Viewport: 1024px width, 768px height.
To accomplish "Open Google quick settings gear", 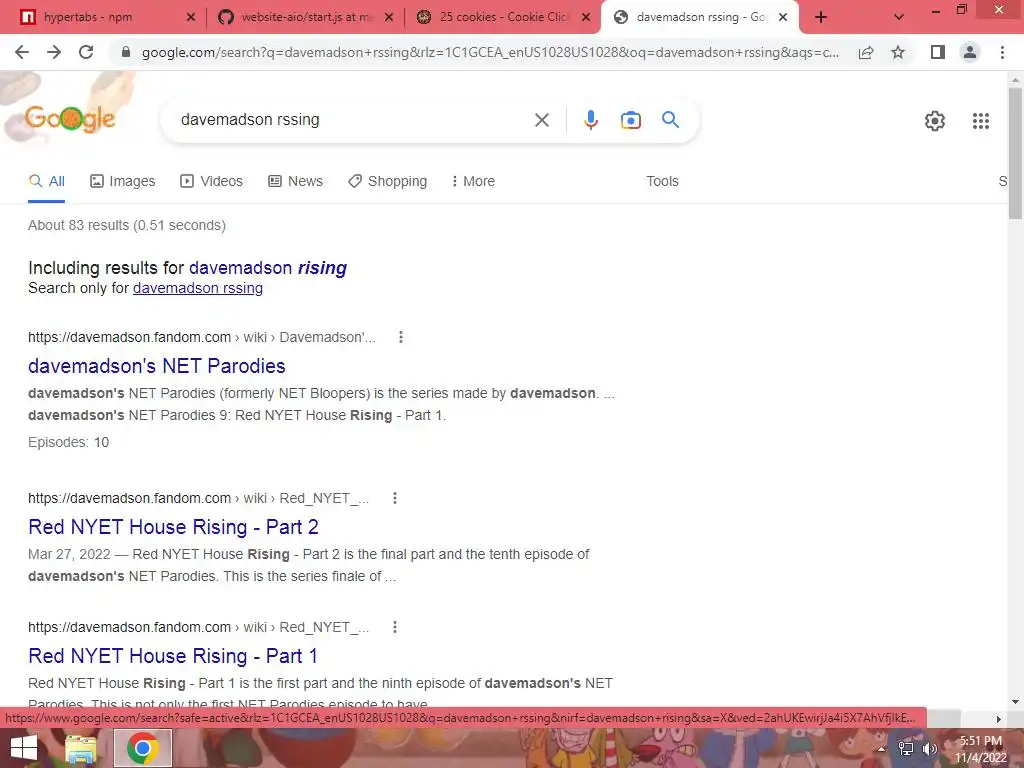I will pos(935,121).
